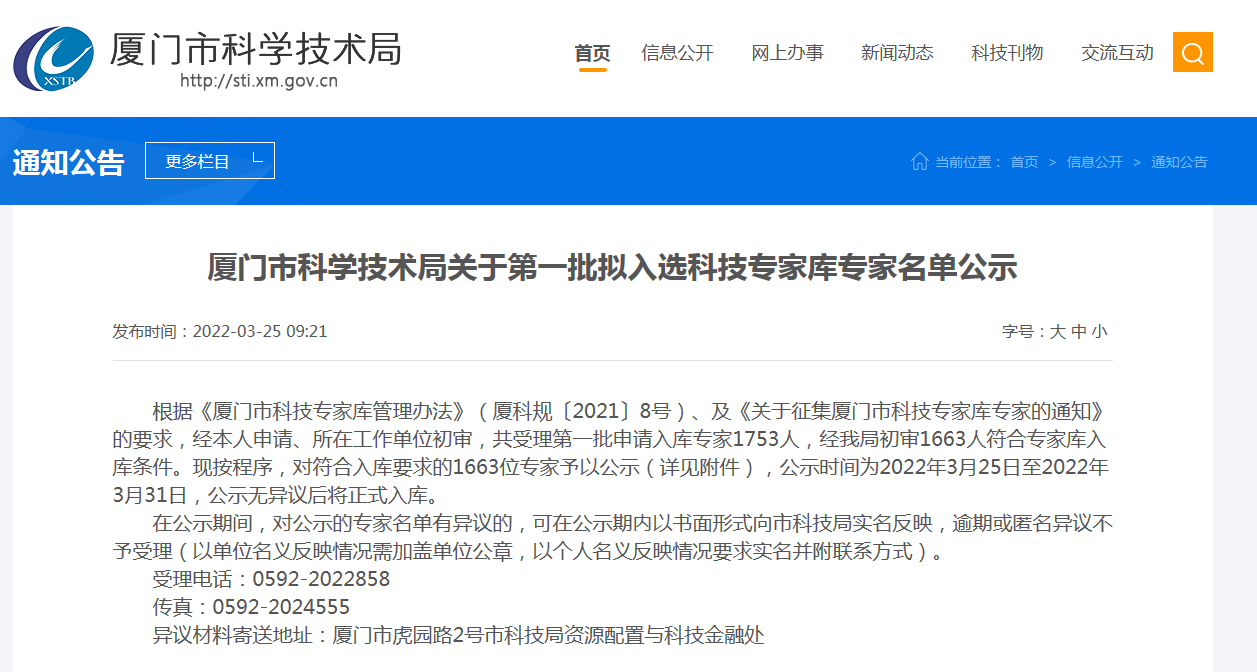
Task: Click the orange search magnifier icon
Action: [x=1192, y=53]
